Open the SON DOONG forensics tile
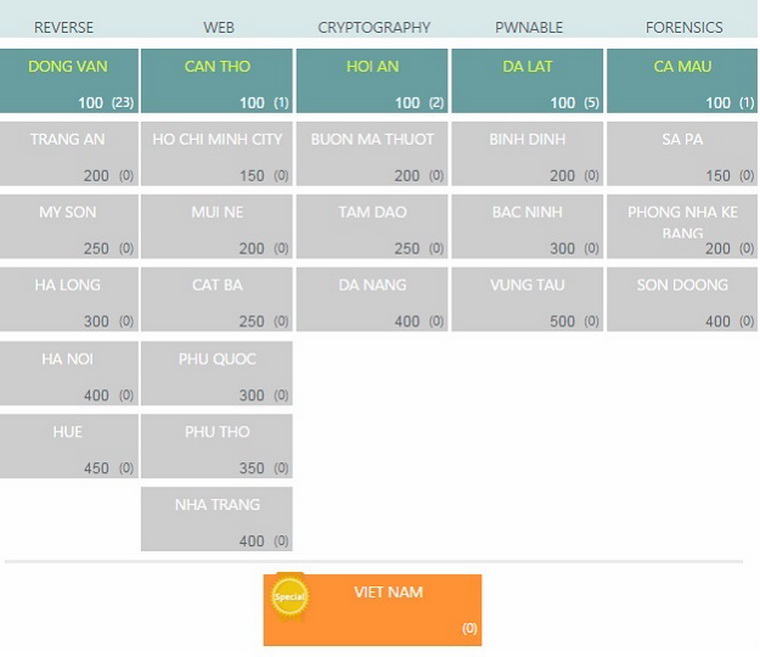The width and height of the screenshot is (760, 657). pyautogui.click(x=682, y=300)
